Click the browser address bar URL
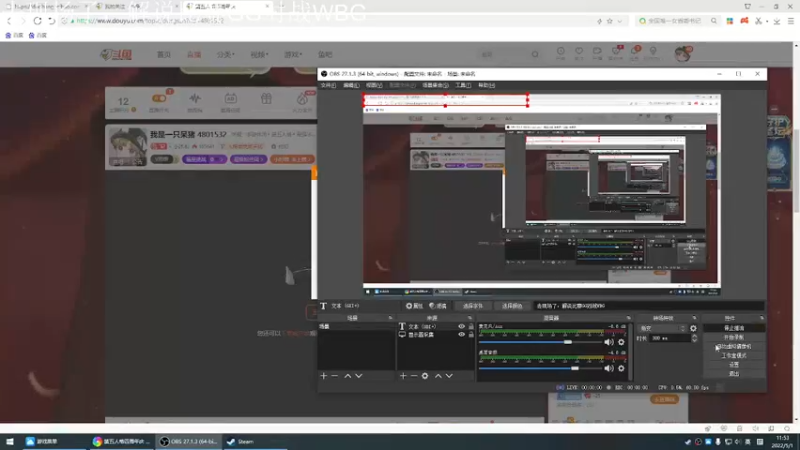 tap(150, 21)
